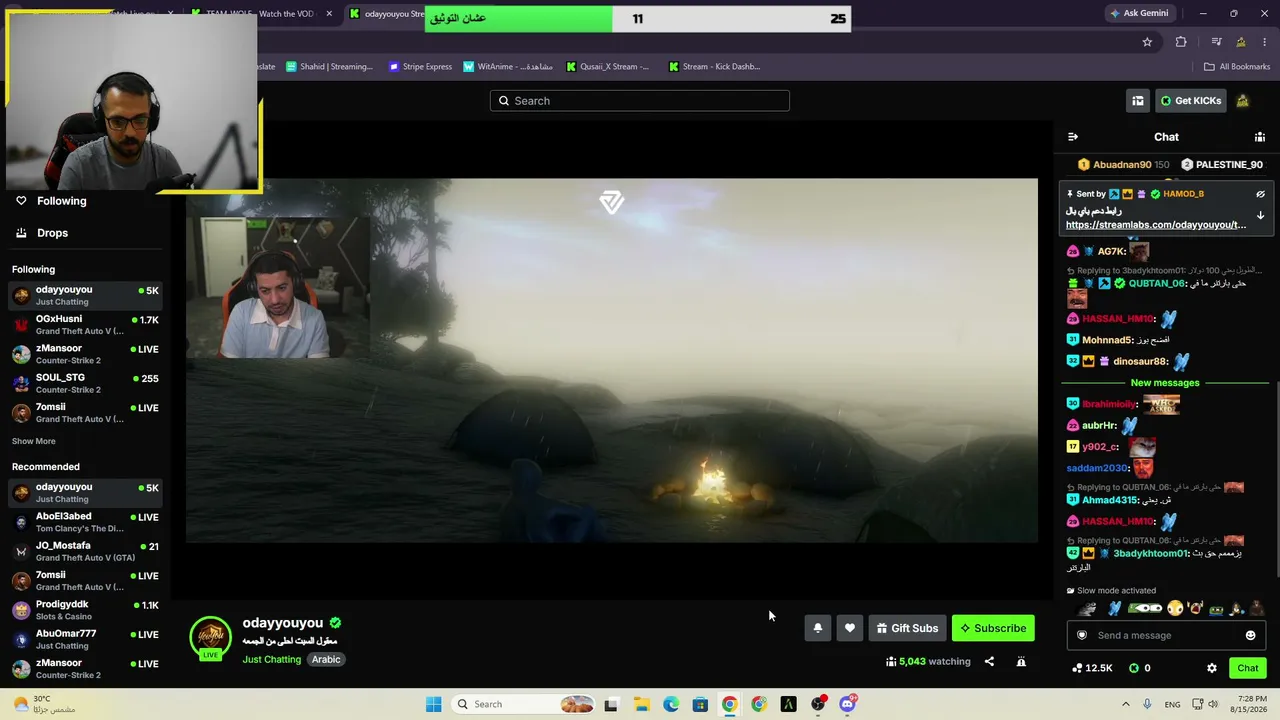Open the Stream - Kick Dashboard bookmark
The width and height of the screenshot is (1280, 720).
(714, 67)
